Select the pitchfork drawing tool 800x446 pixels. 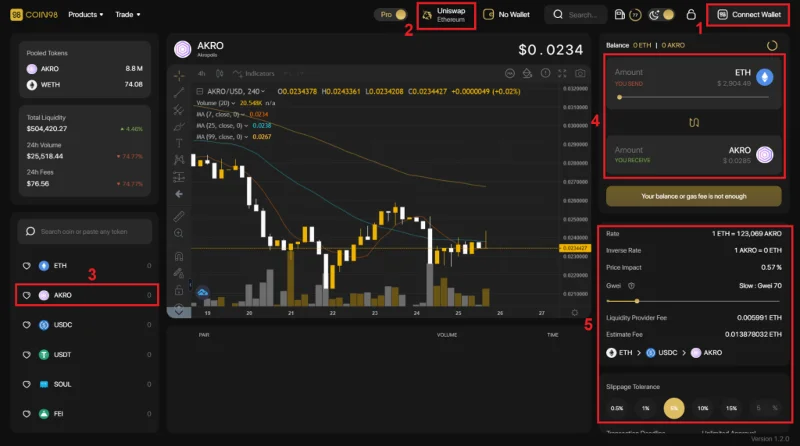pyautogui.click(x=179, y=110)
